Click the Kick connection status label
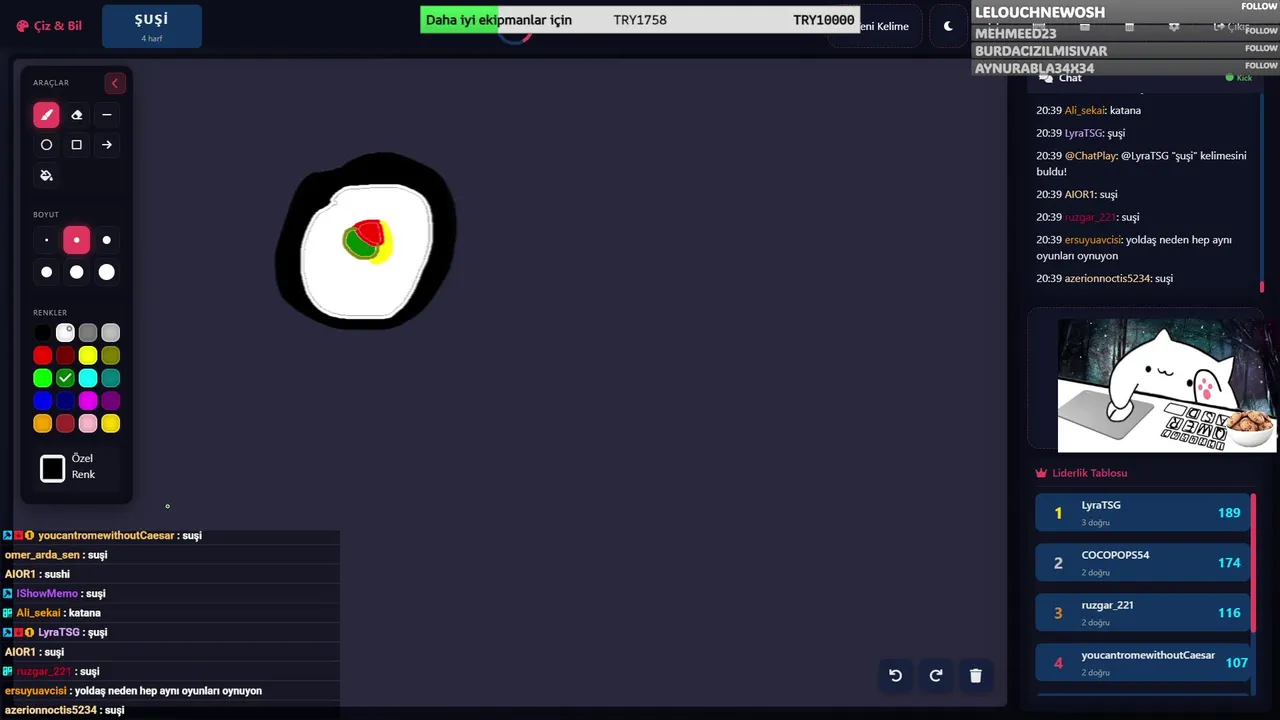 [1239, 77]
